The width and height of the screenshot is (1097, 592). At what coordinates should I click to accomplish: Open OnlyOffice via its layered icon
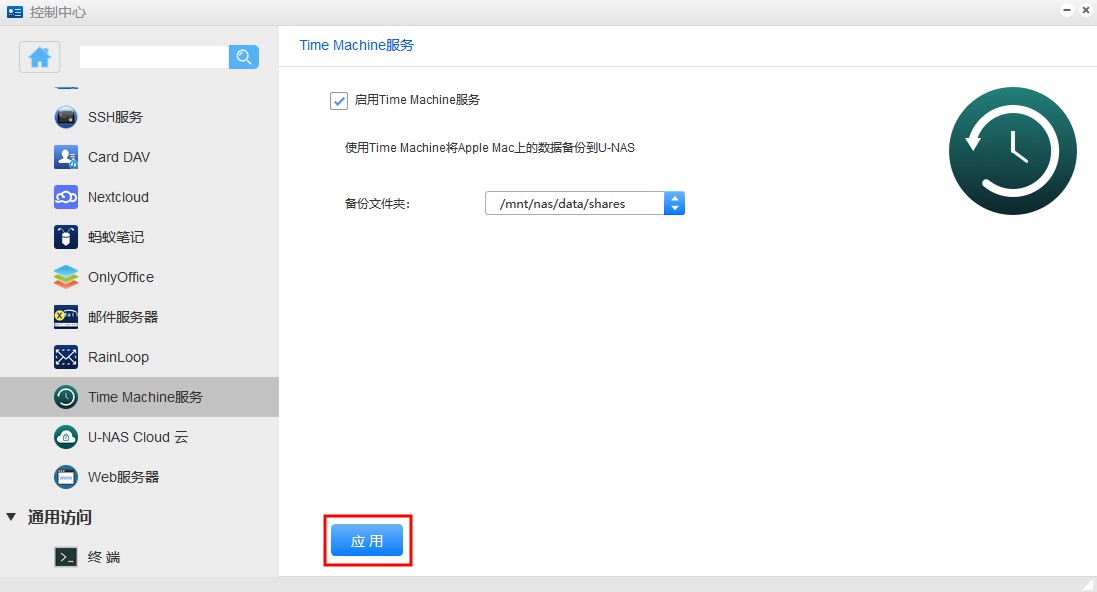click(65, 277)
